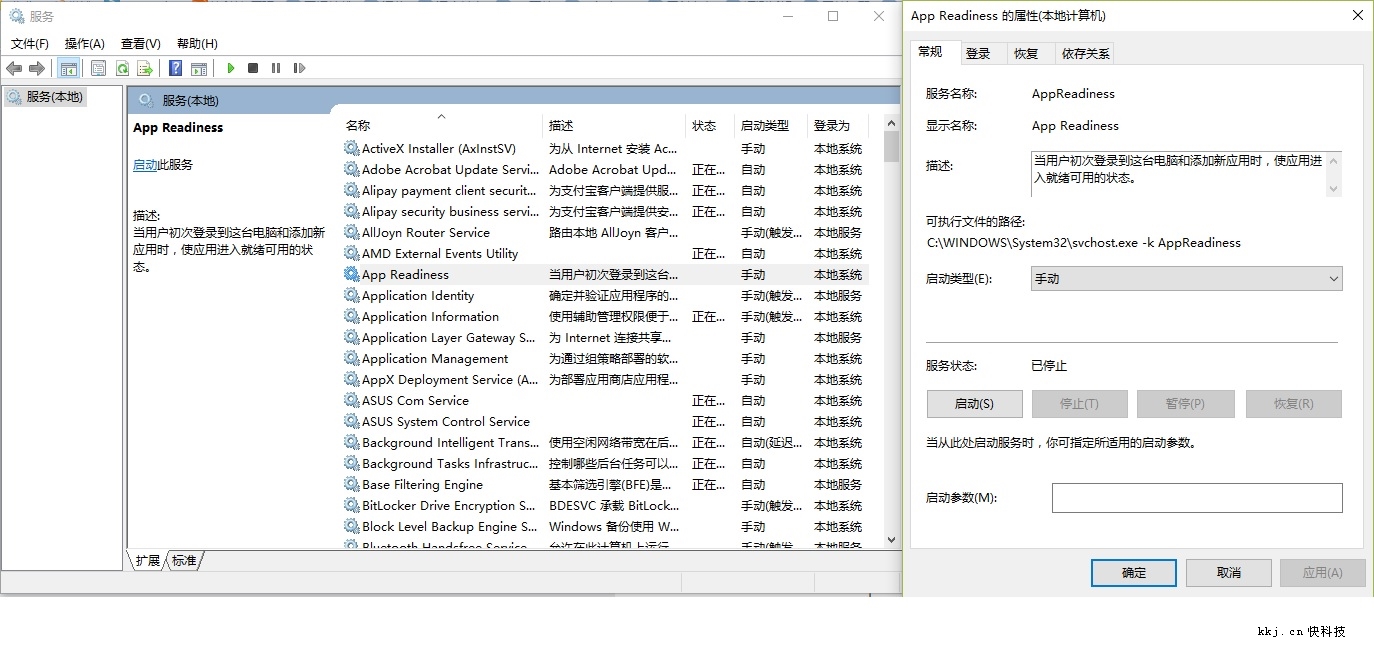Click the Export List toolbar icon
This screenshot has width=1374, height=648.
point(145,68)
